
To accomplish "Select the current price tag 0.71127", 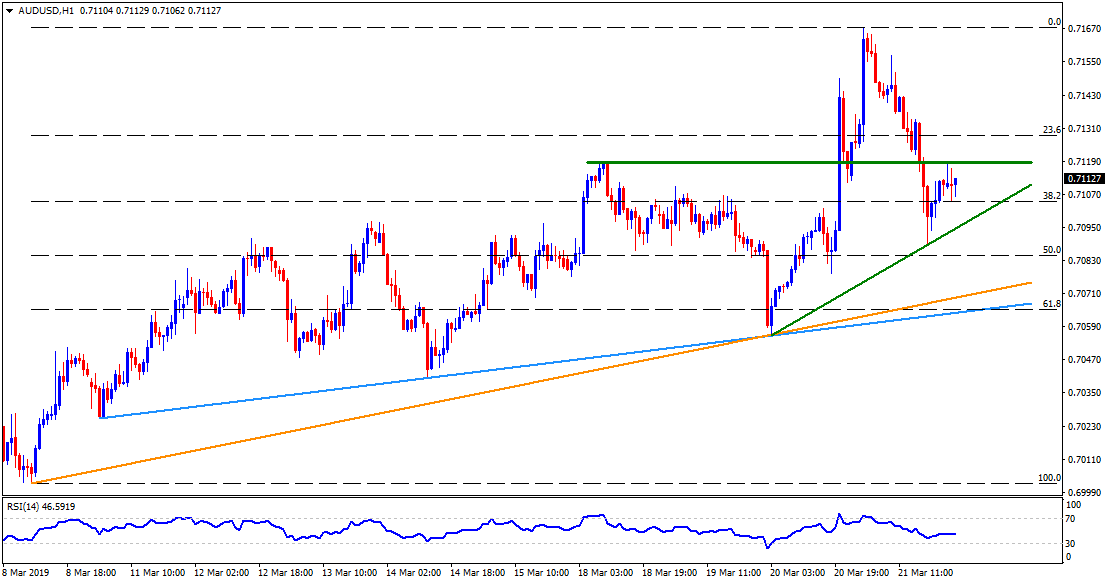I will [x=1083, y=179].
